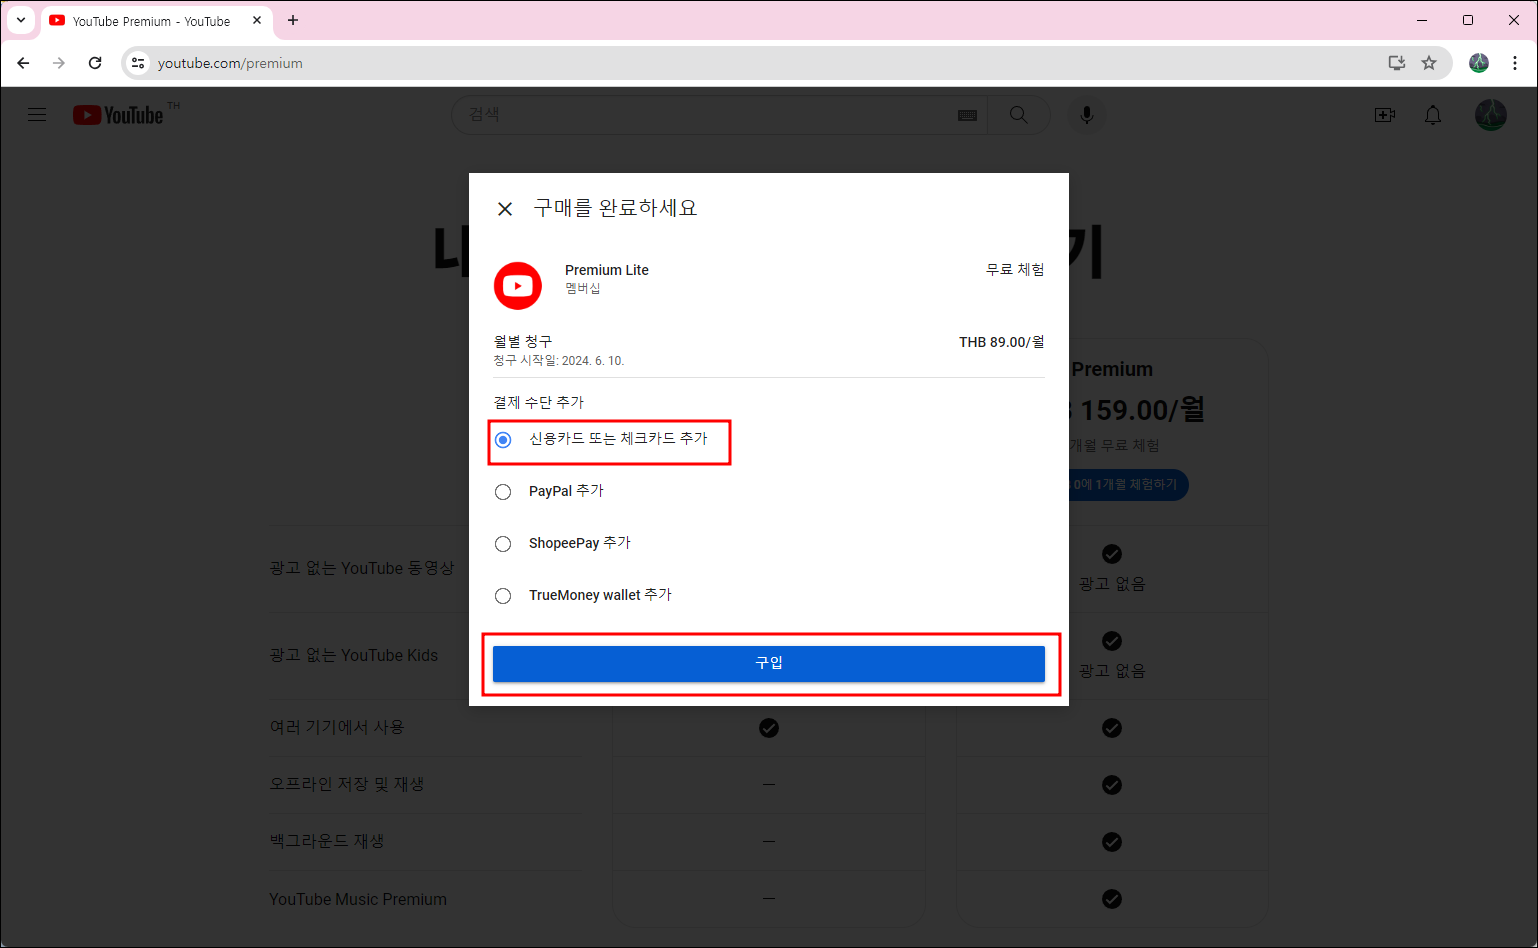Click the 광고 없는 YouTube Kids row label
Viewport: 1538px width, 948px height.
353,655
